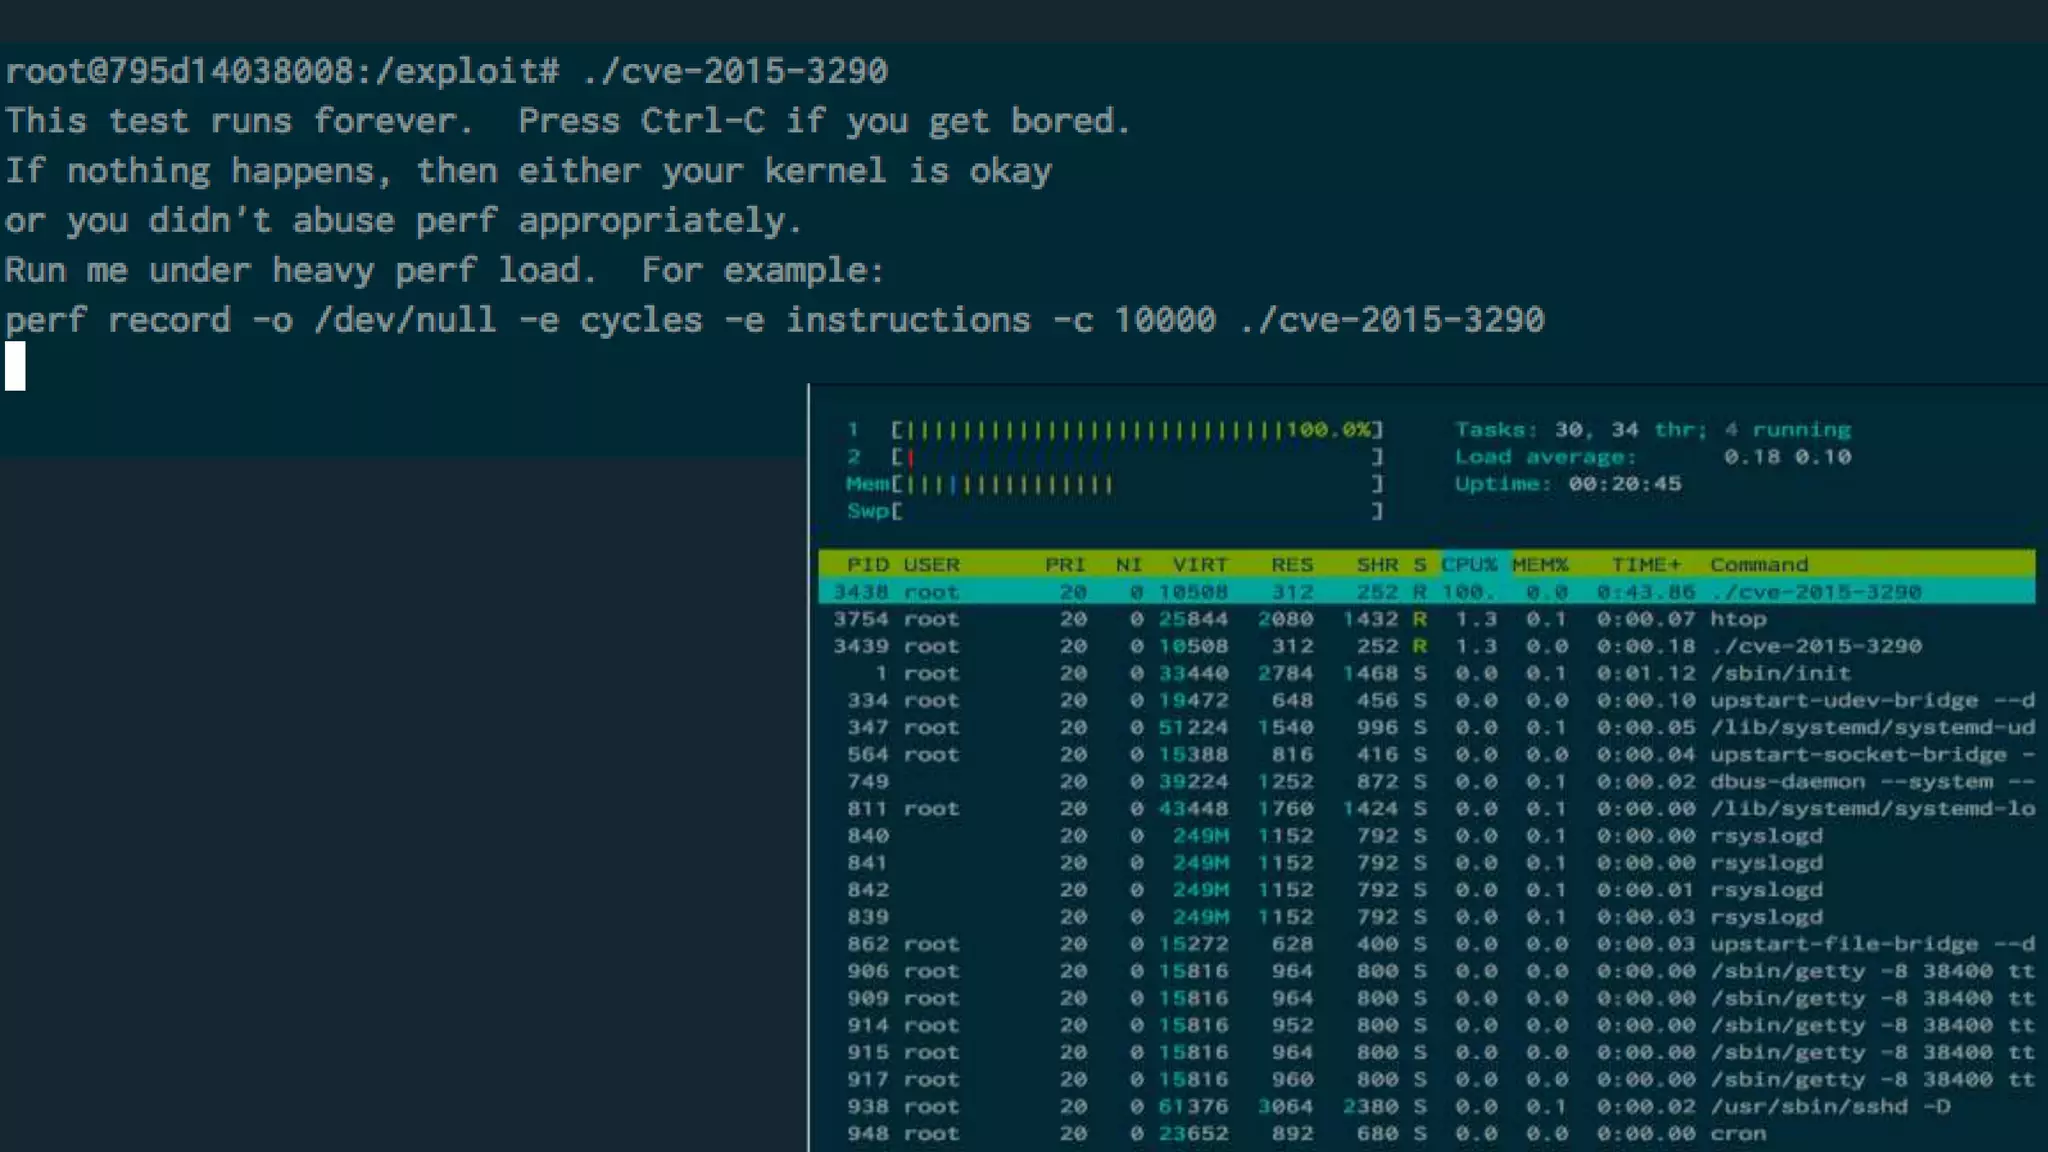Sort by the VIRT column header
This screenshot has height=1152, width=2048.
coord(1199,564)
